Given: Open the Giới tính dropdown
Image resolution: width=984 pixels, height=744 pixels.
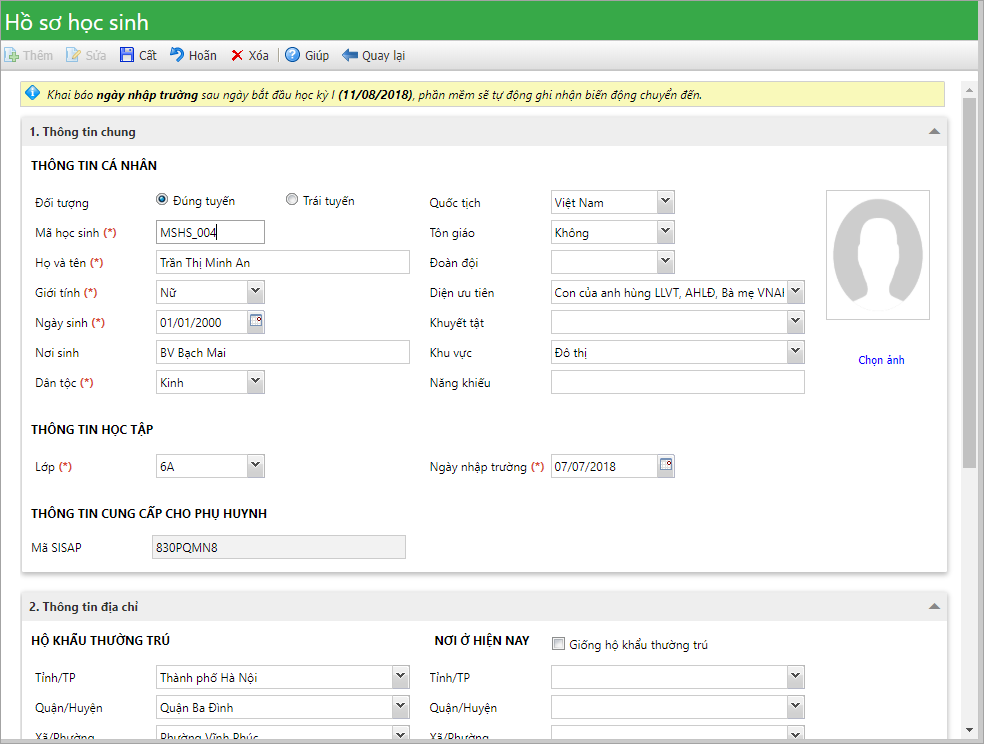Looking at the screenshot, I should point(255,292).
